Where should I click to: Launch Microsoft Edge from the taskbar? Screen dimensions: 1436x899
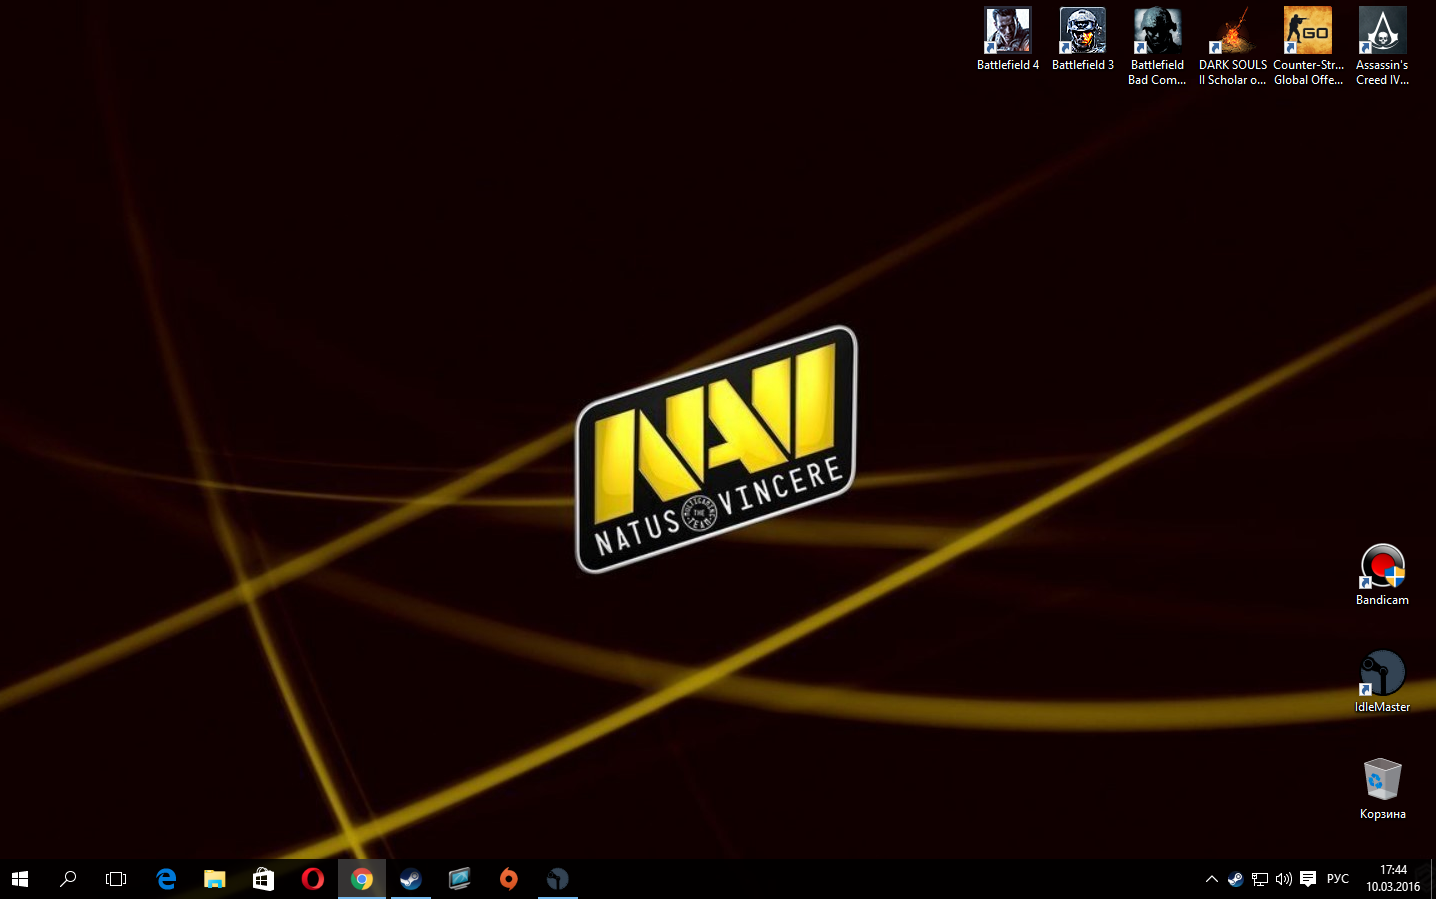pyautogui.click(x=166, y=879)
